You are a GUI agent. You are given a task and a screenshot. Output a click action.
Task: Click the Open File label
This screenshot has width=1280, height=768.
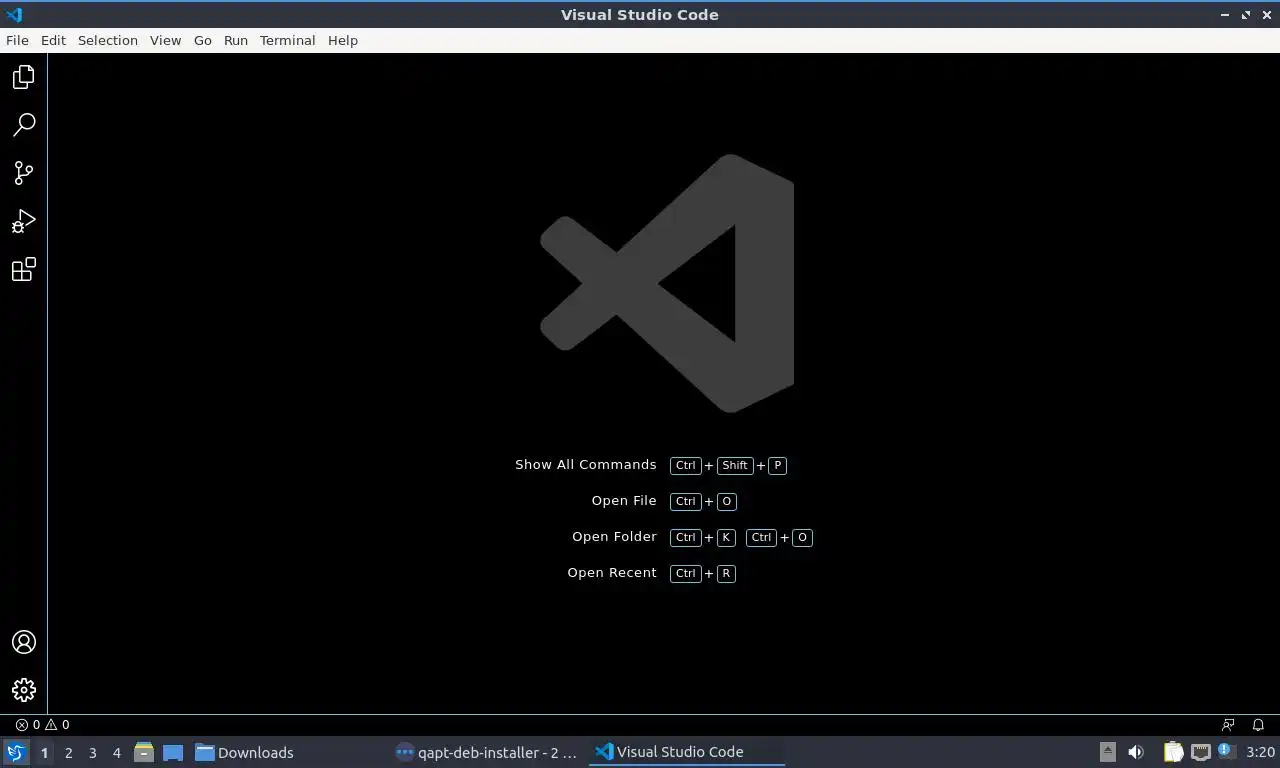(x=624, y=501)
